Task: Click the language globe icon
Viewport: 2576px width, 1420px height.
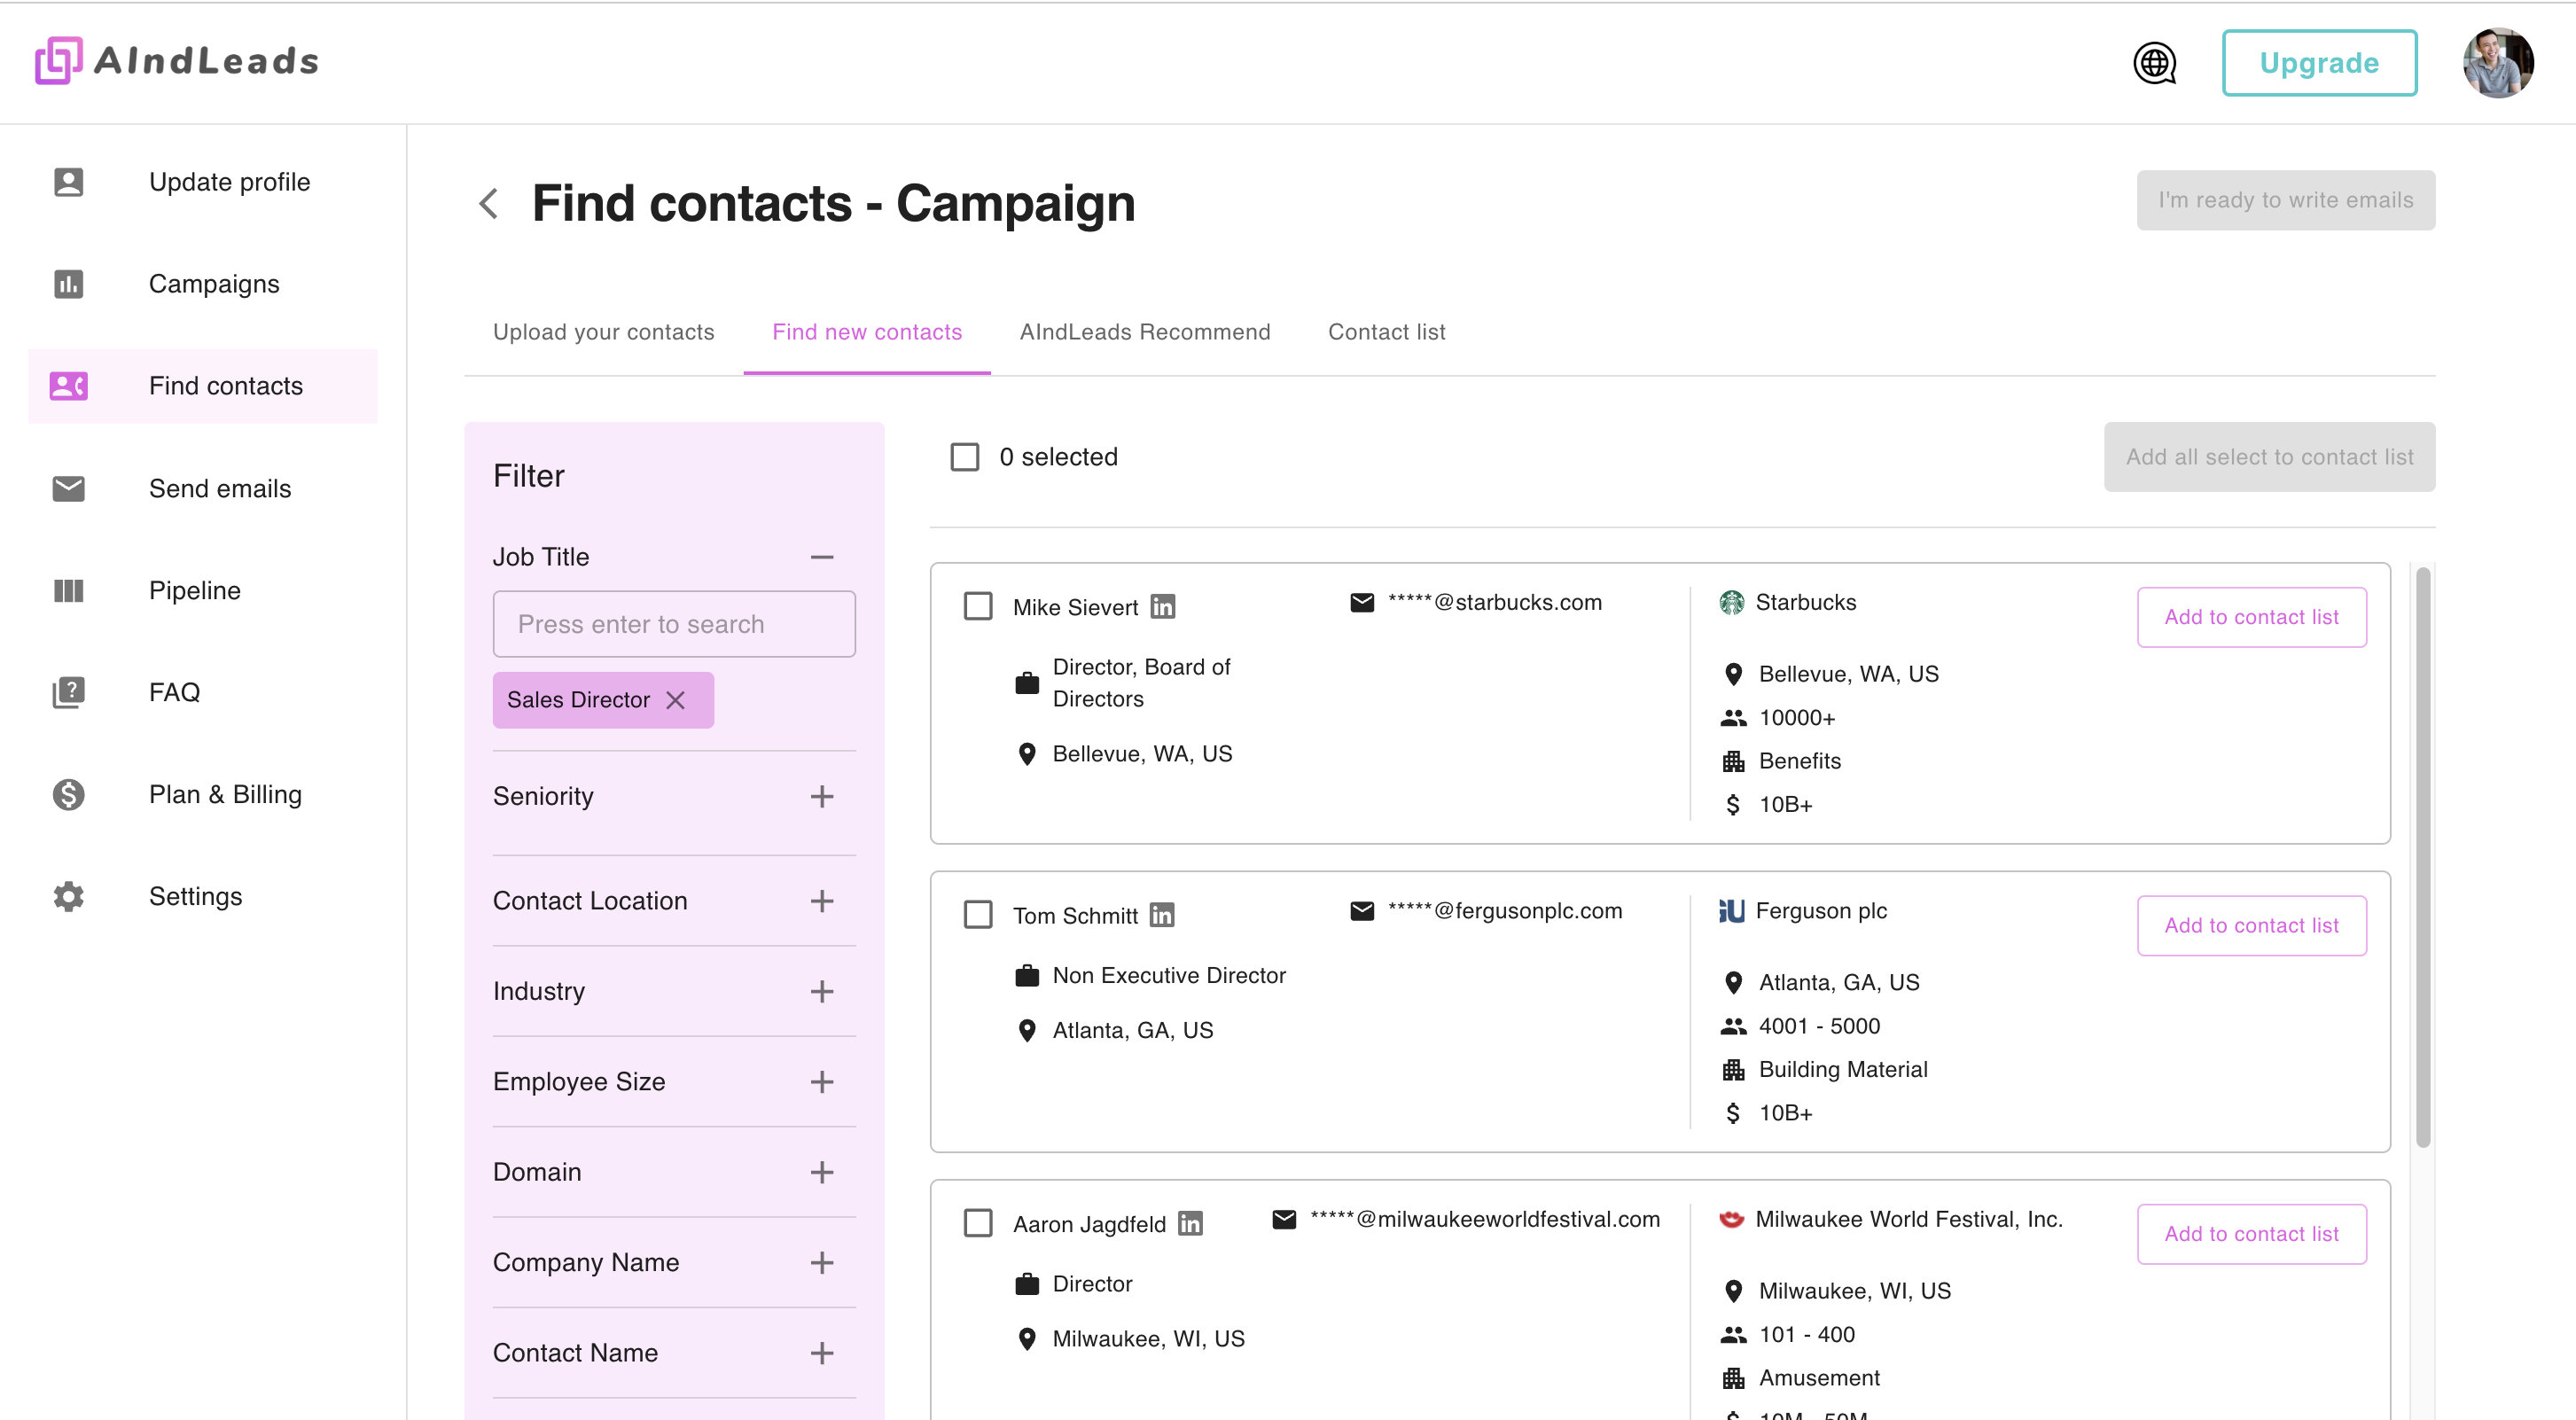Action: (2154, 63)
